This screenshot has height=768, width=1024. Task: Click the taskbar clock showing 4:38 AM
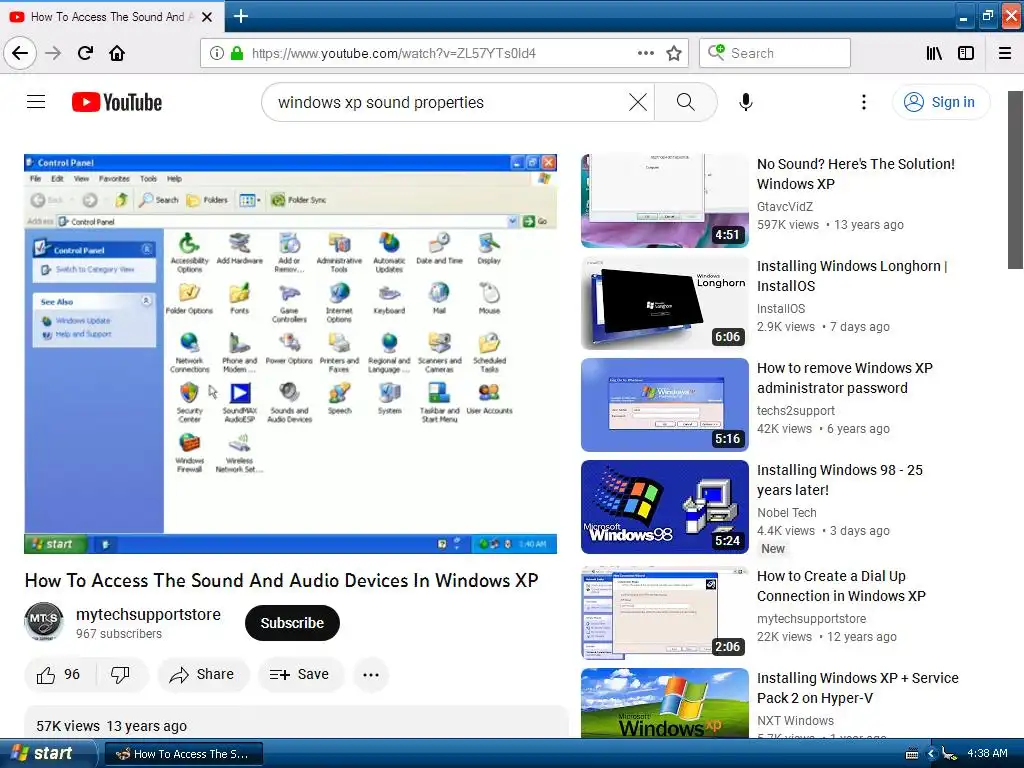(x=987, y=753)
